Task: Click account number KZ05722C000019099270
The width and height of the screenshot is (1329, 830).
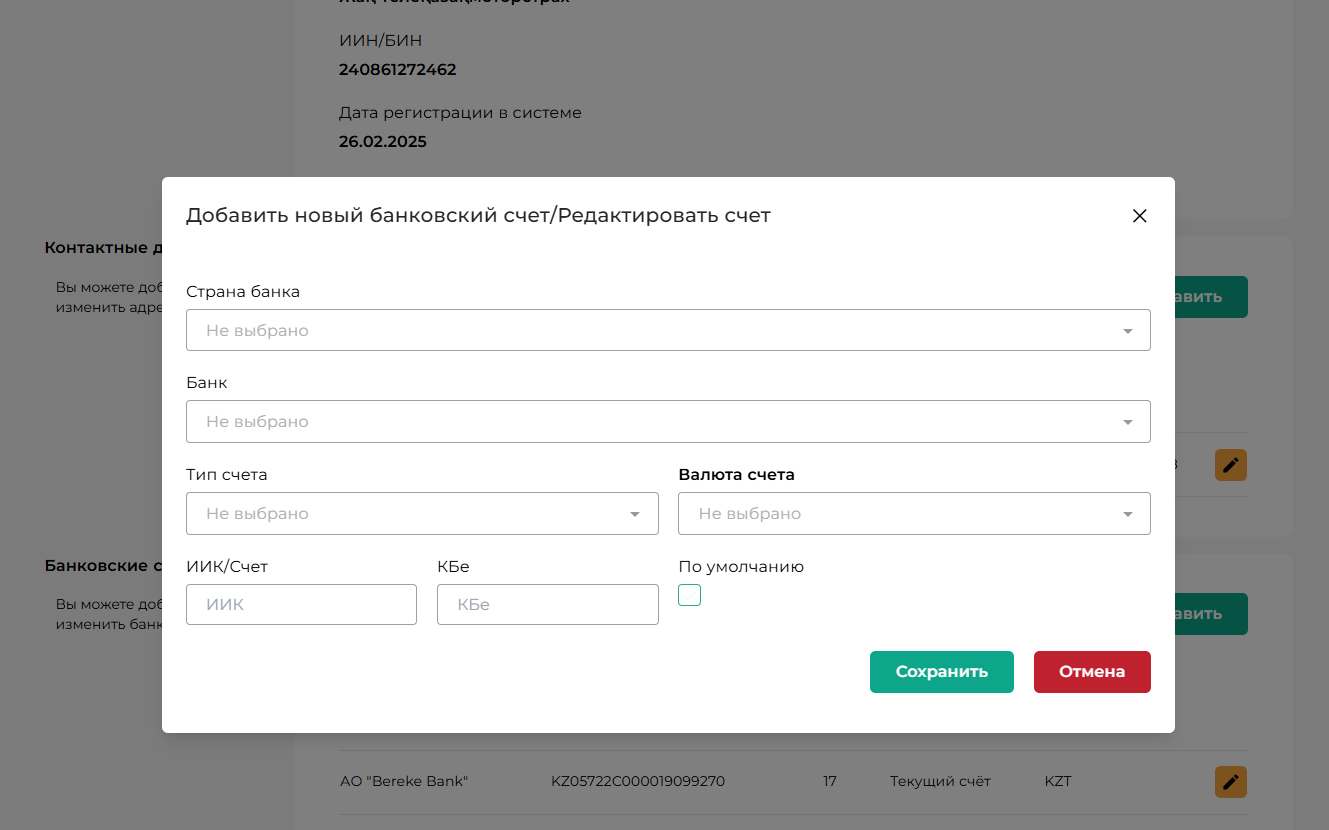Action: (637, 781)
